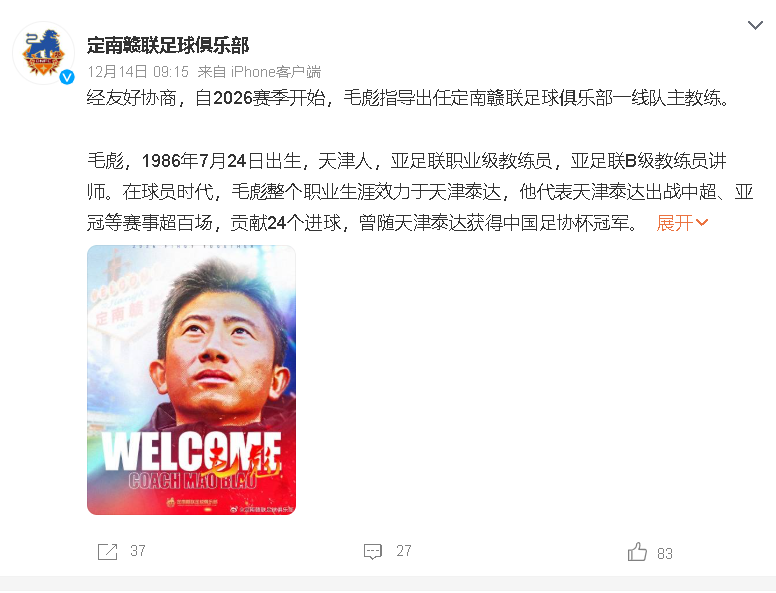
Task: Open the Welcome Coach Mao Biao poster
Action: coord(192,380)
